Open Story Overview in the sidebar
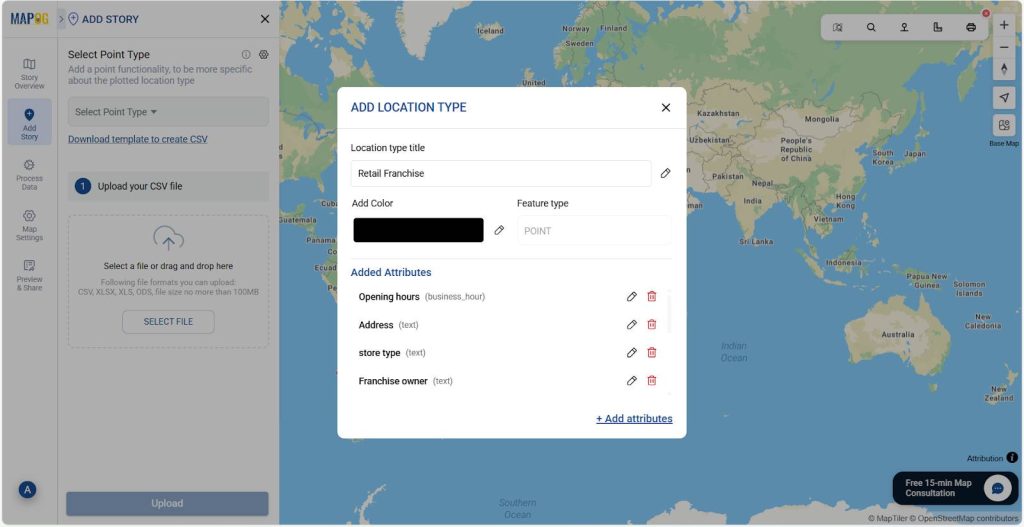 (29, 73)
